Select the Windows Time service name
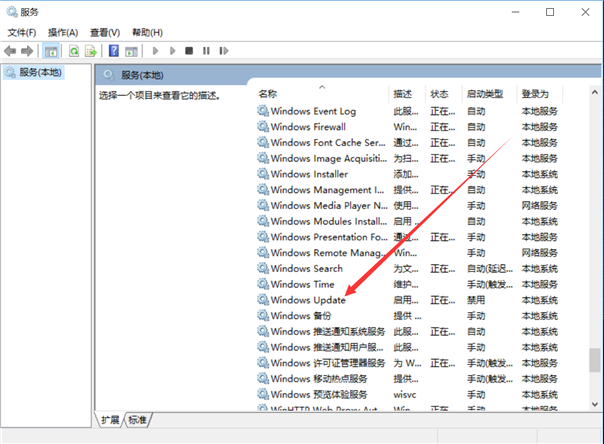This screenshot has width=604, height=444. click(302, 284)
